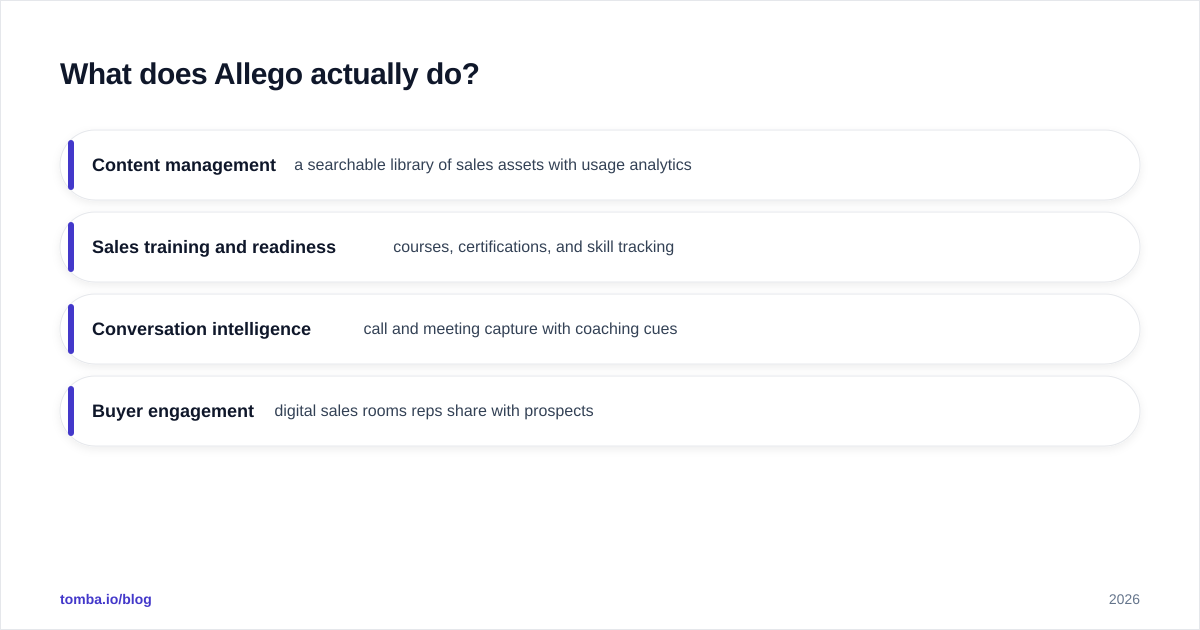Select the 'Buyer engagement' label
Image resolution: width=1200 pixels, height=630 pixels.
[x=173, y=411]
